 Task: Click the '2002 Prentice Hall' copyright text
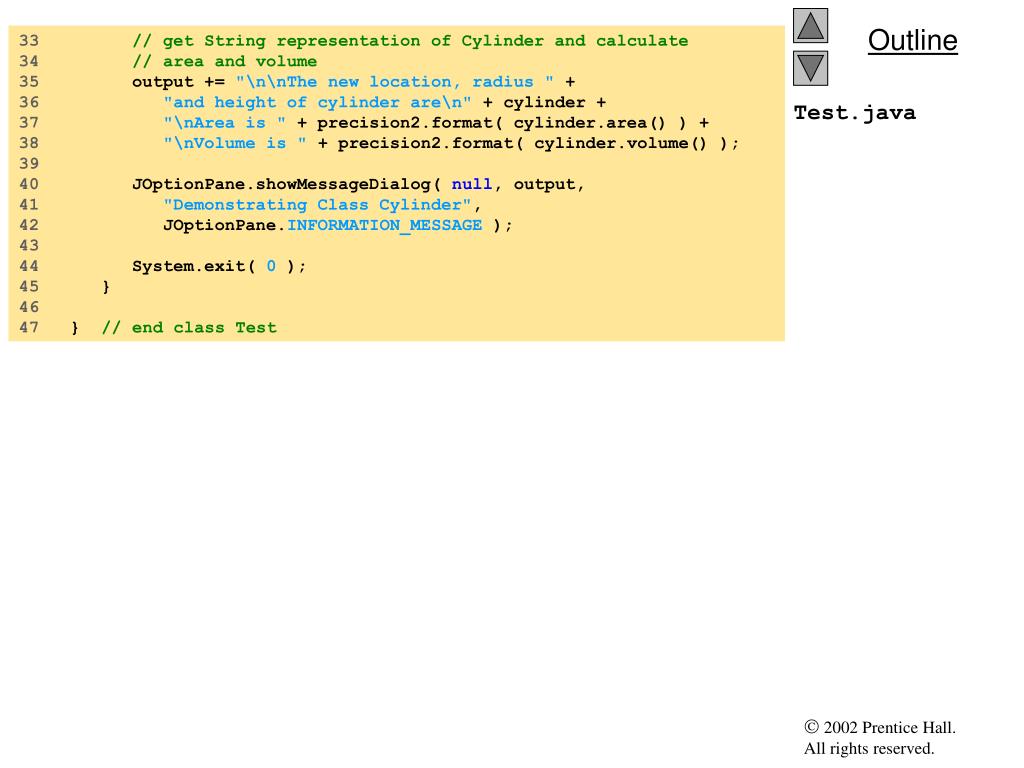click(x=880, y=728)
